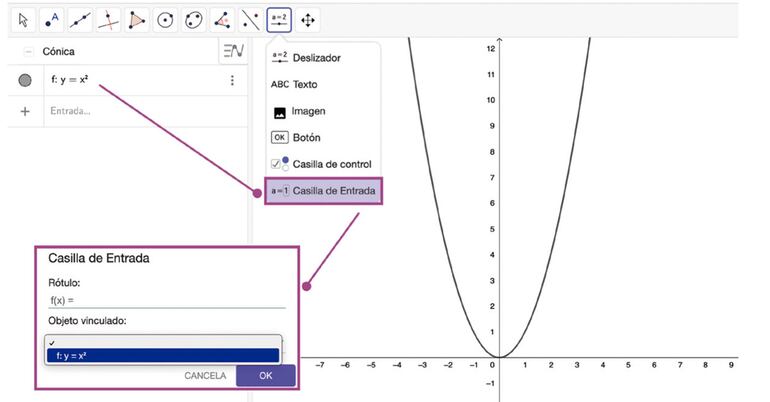Open three-dot options for f: y = x²
This screenshot has width=770, height=402.
click(232, 80)
